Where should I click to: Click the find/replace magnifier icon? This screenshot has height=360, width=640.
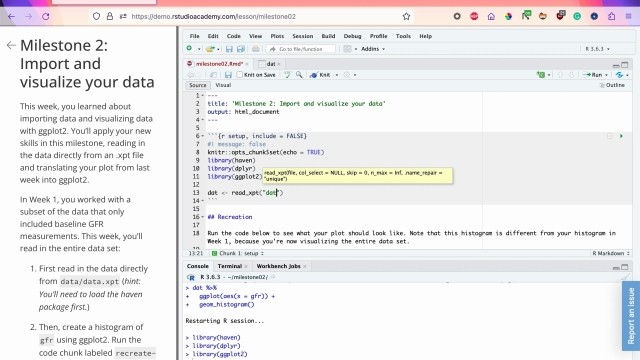click(x=299, y=75)
